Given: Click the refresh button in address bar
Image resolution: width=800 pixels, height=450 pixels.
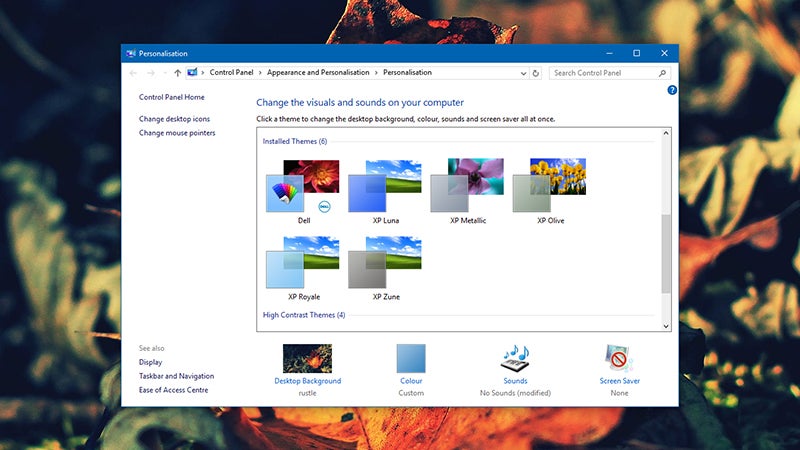Looking at the screenshot, I should (x=536, y=73).
